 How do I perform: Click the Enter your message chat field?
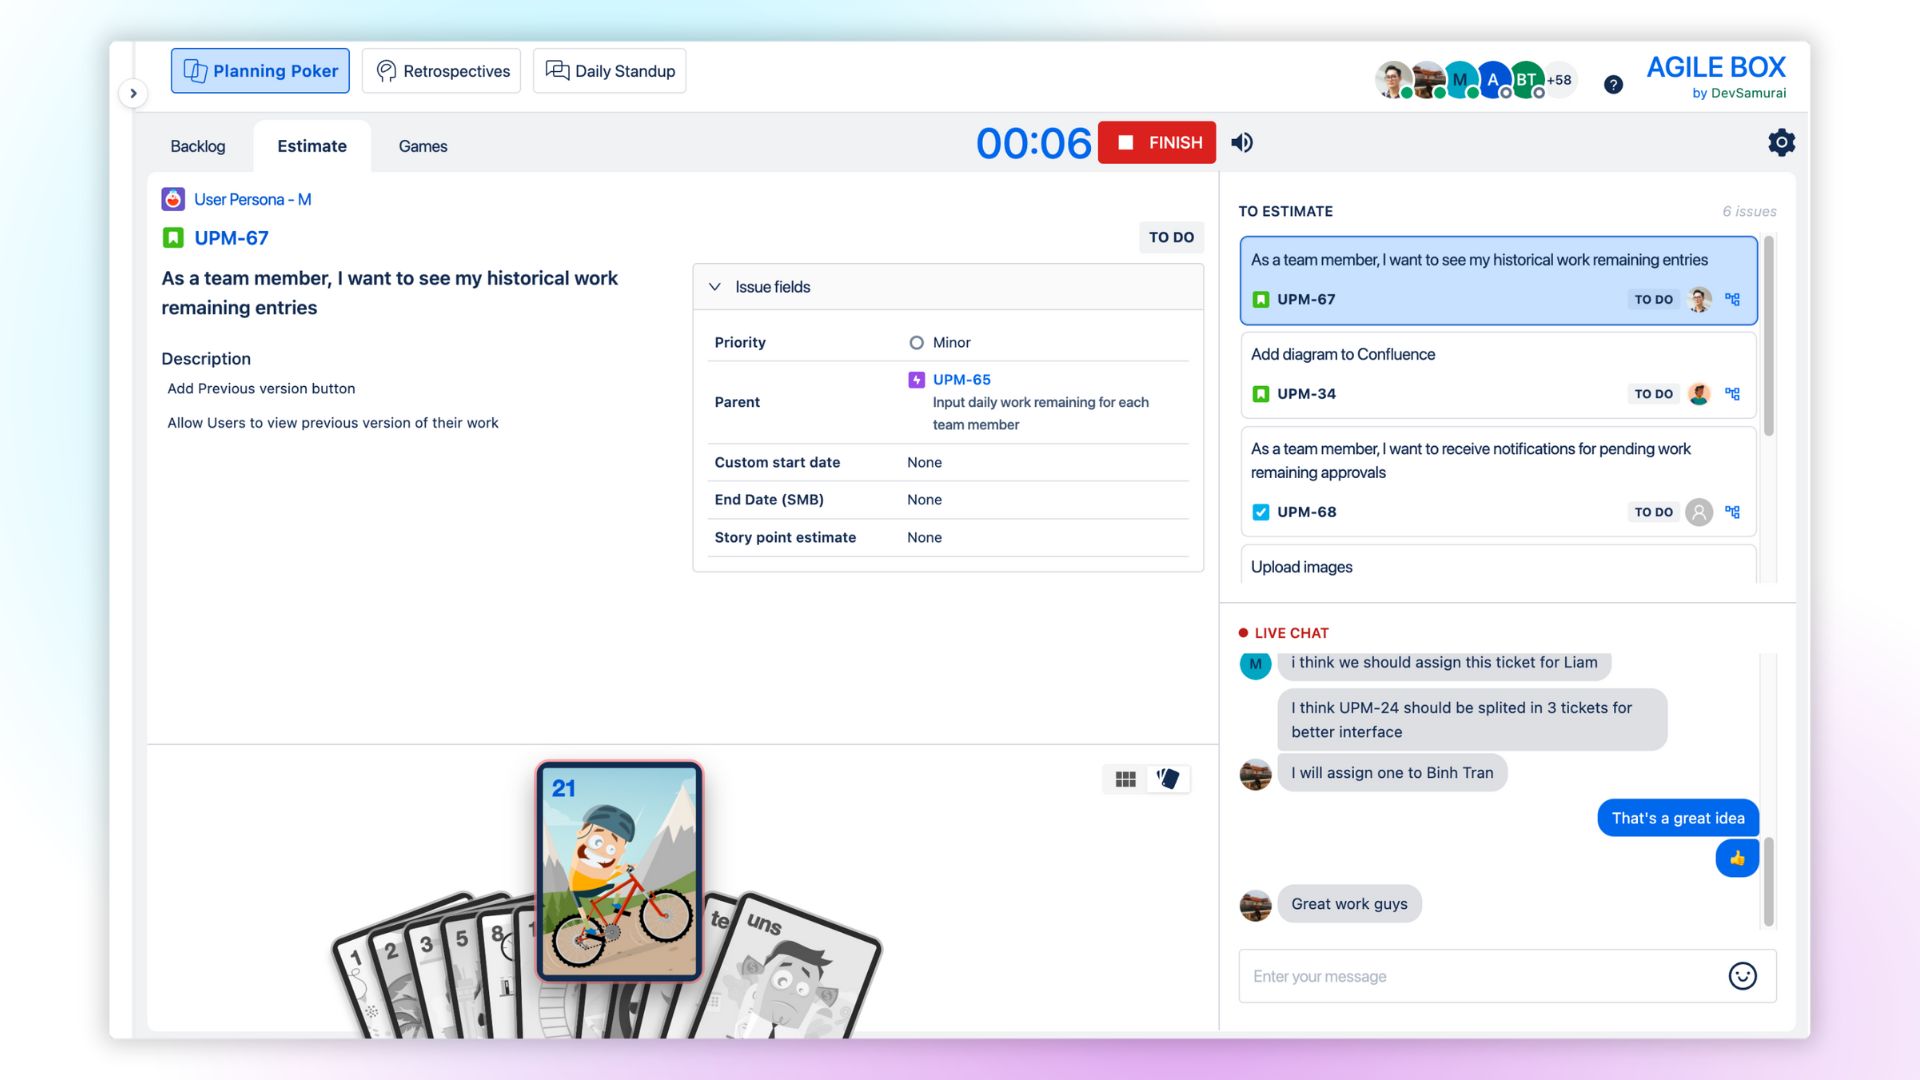(x=1450, y=975)
